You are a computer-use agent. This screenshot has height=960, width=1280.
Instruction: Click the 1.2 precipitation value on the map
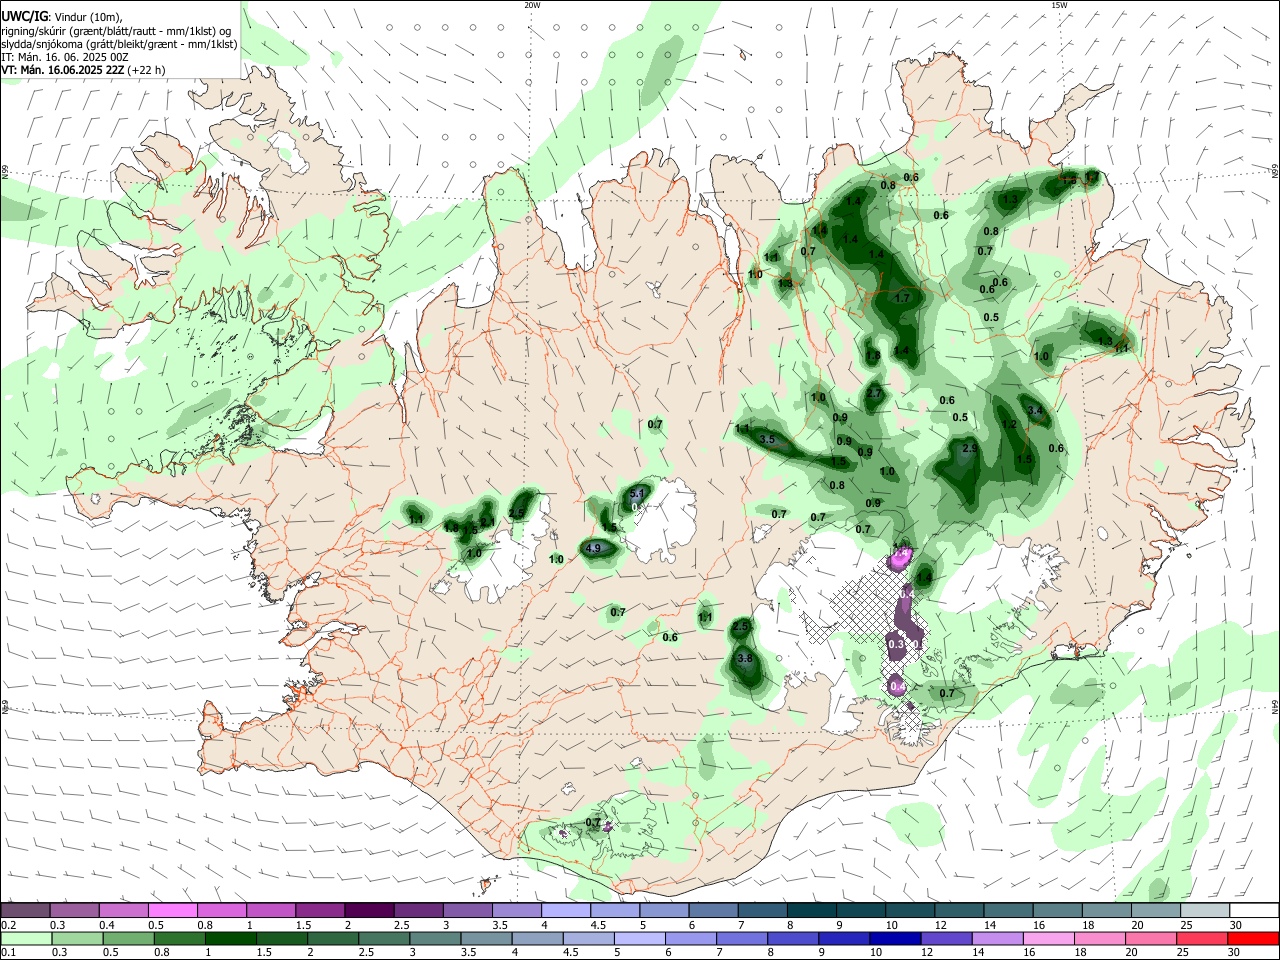pyautogui.click(x=1009, y=424)
